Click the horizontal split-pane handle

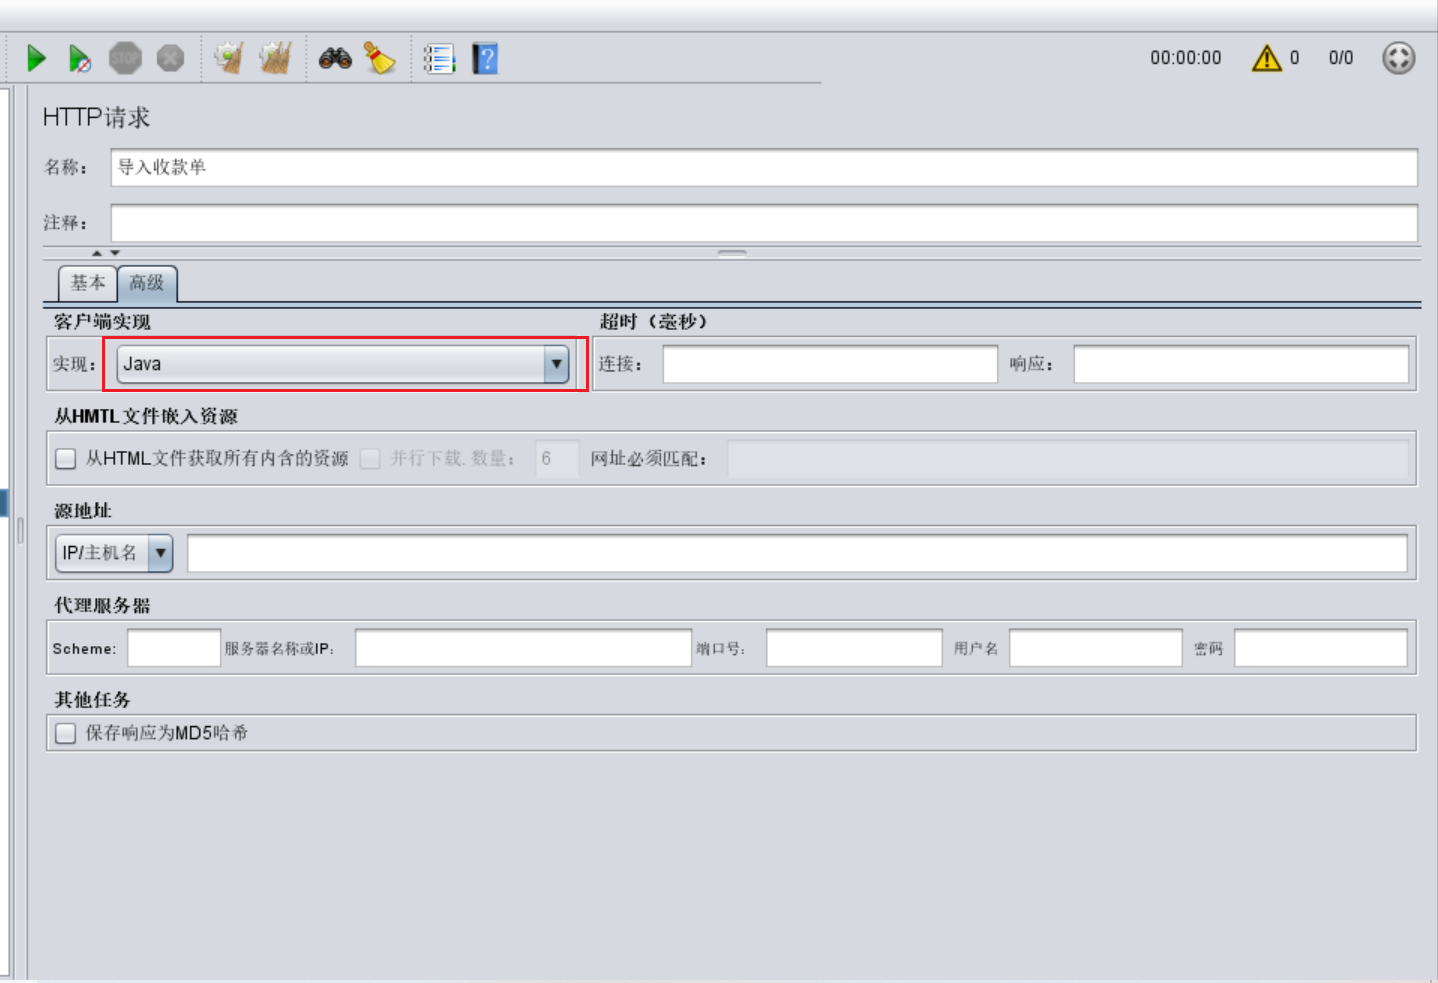pos(732,253)
